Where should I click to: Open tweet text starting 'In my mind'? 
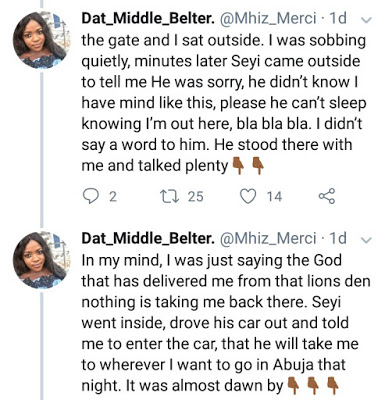tap(226, 323)
